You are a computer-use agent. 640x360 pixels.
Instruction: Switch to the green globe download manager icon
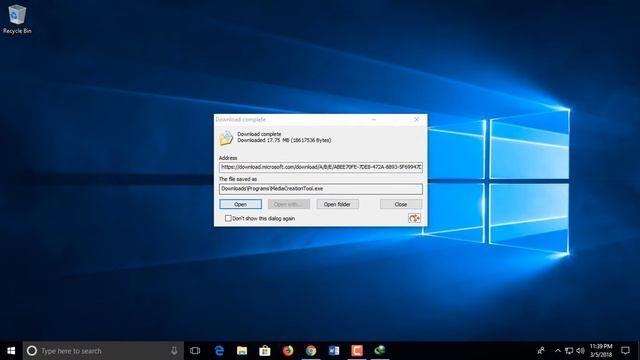[380, 351]
